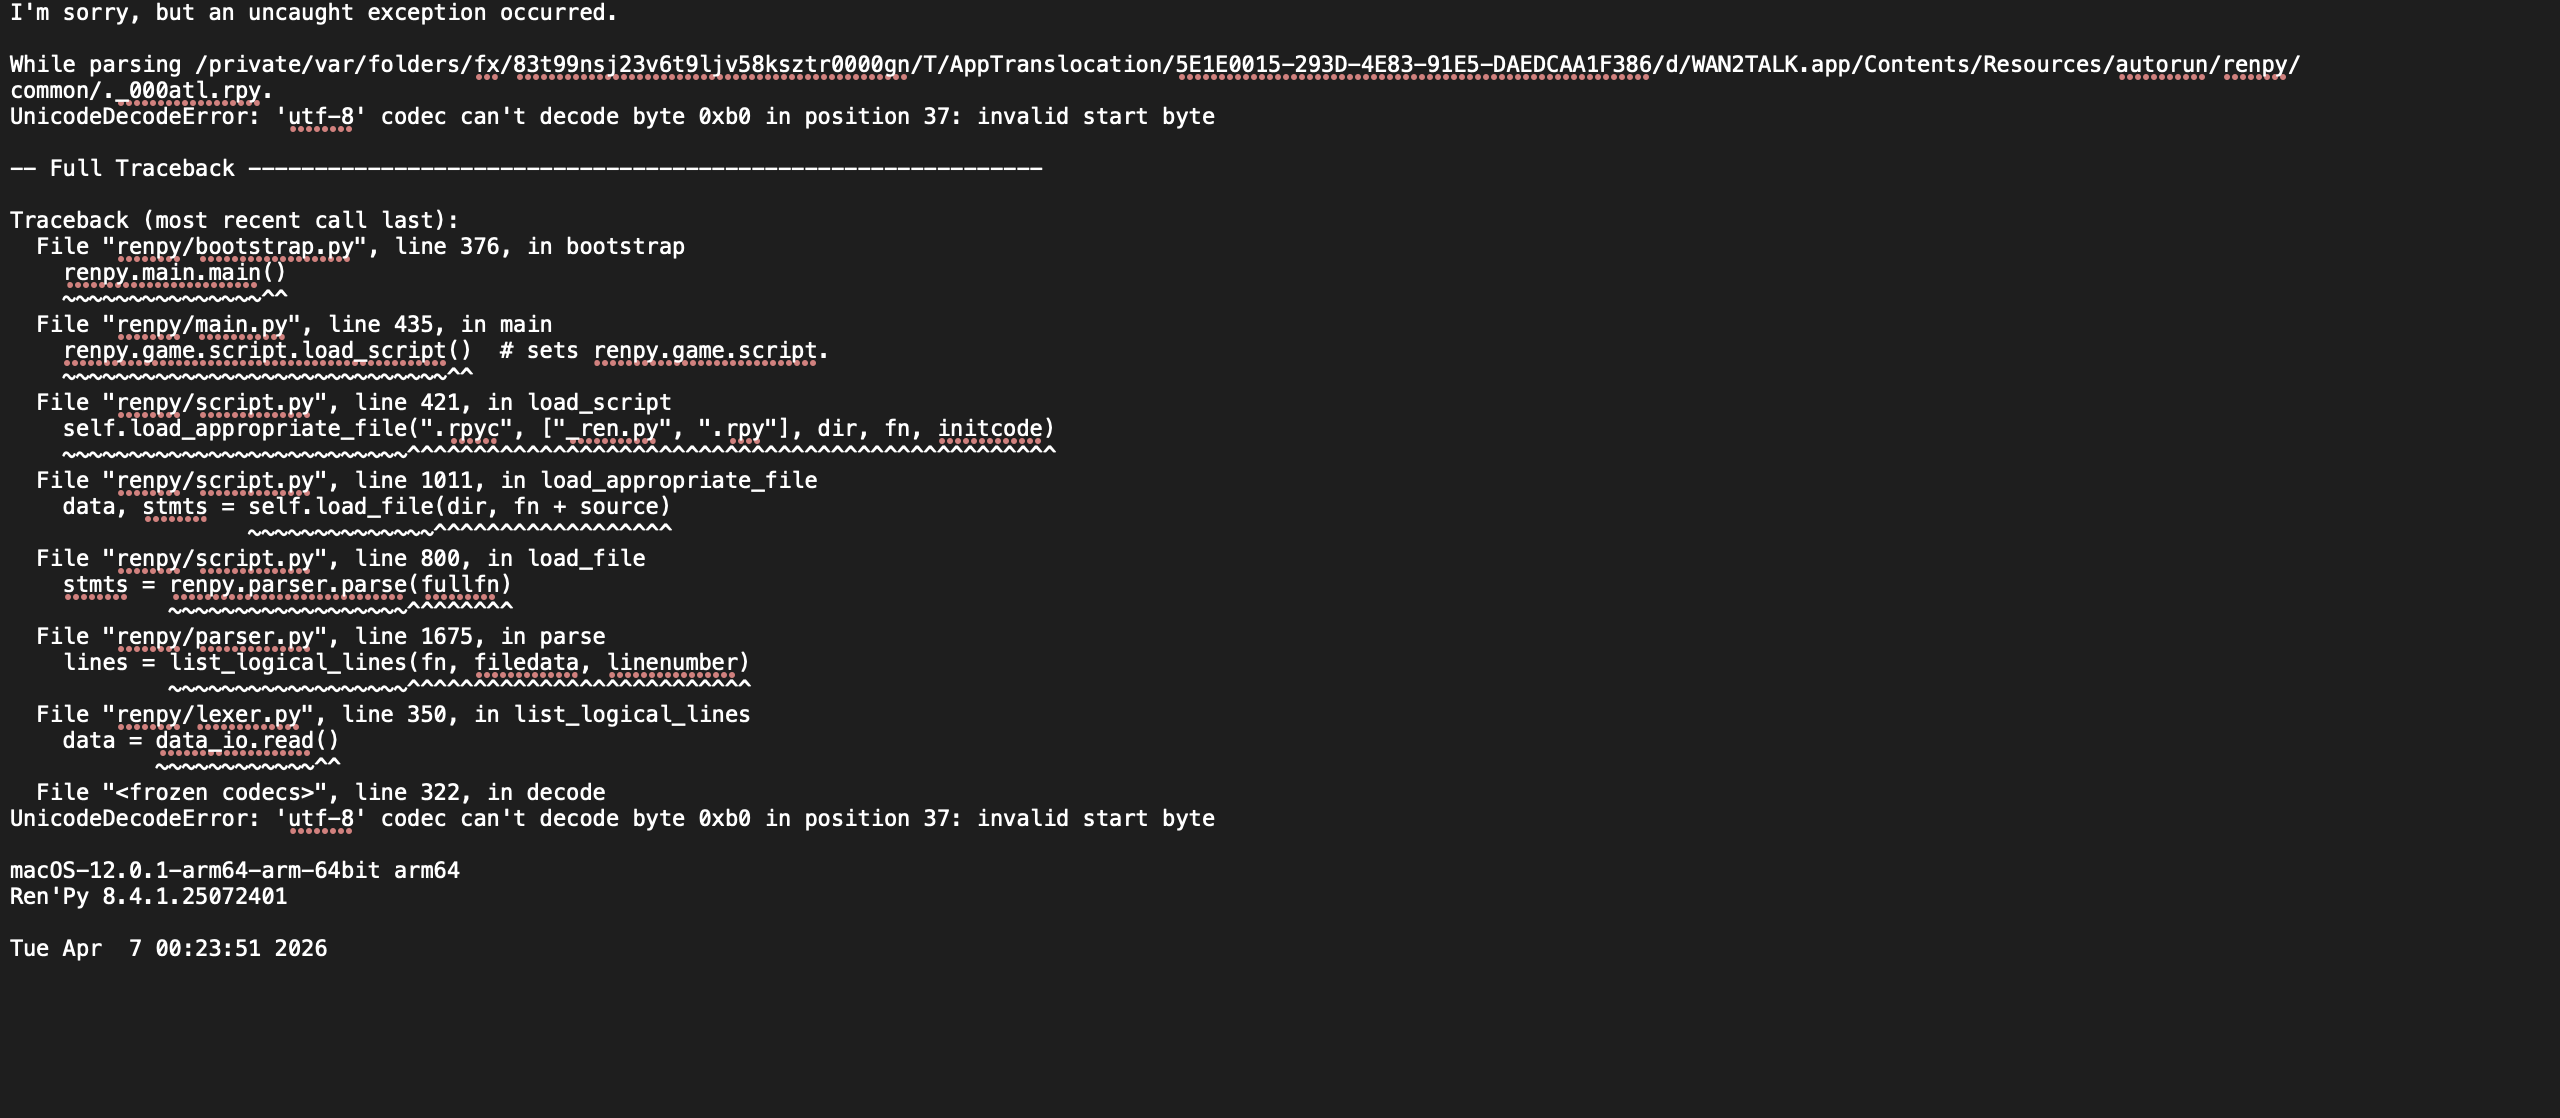Click the "uncaught exception occurred" first line

tap(313, 13)
